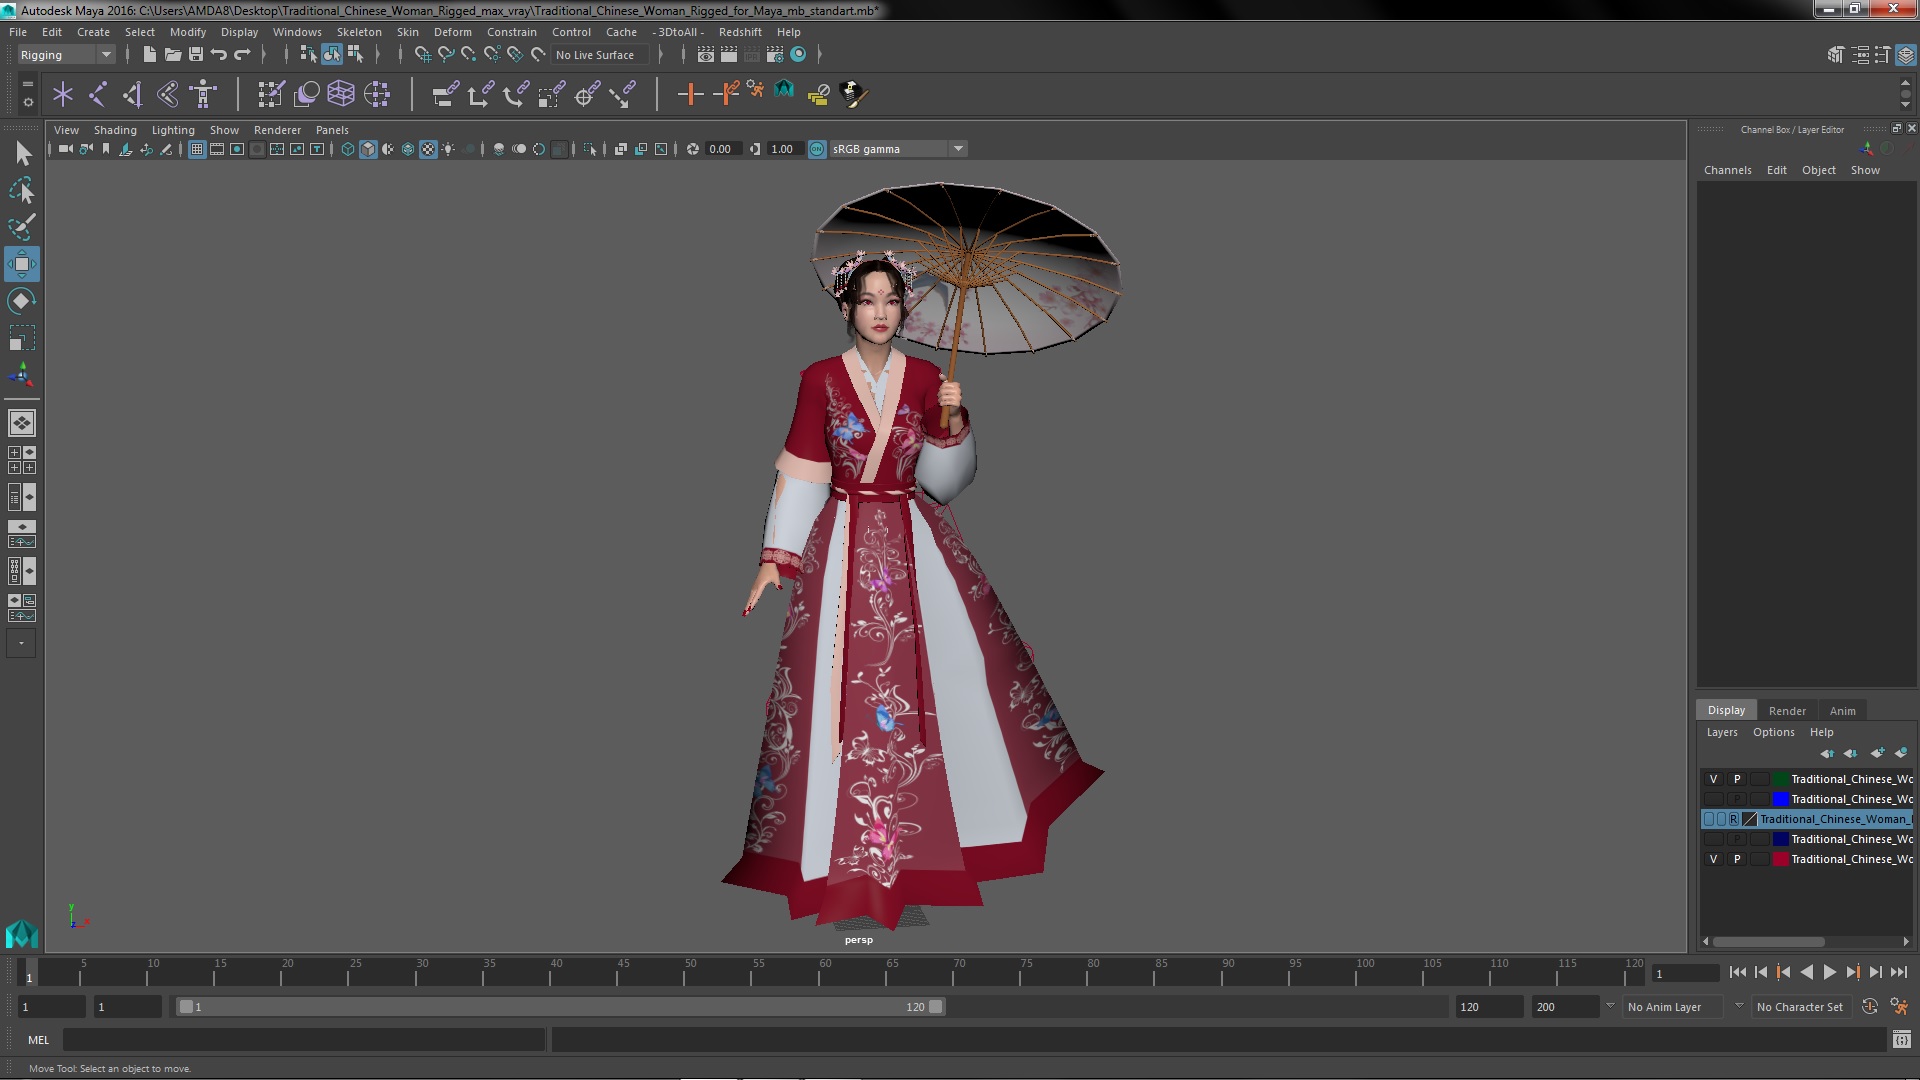The image size is (1920, 1080).
Task: Open Render Settings window icon
Action: (x=775, y=54)
